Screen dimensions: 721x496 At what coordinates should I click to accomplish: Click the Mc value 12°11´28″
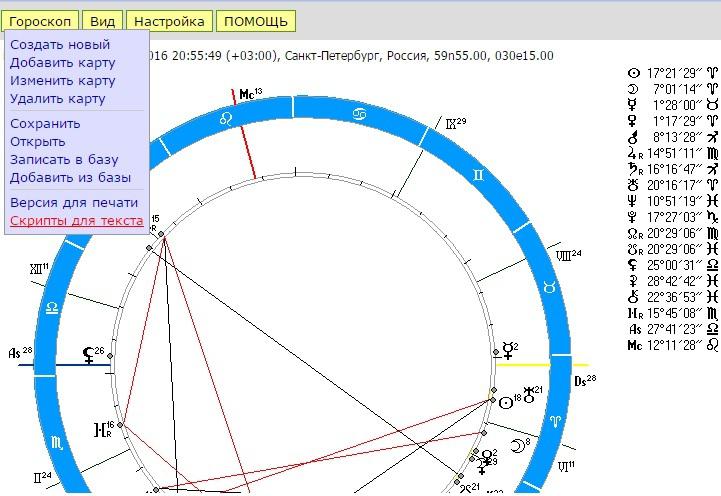click(675, 345)
